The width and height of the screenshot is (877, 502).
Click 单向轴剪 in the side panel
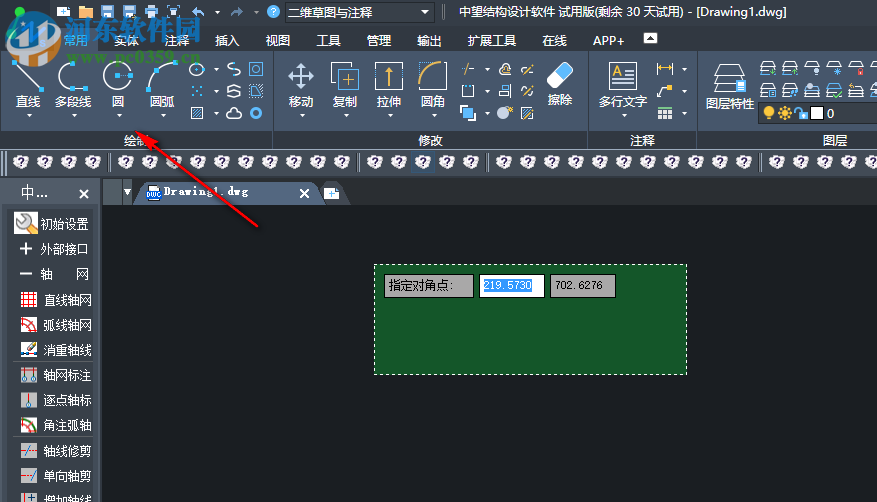pos(56,476)
